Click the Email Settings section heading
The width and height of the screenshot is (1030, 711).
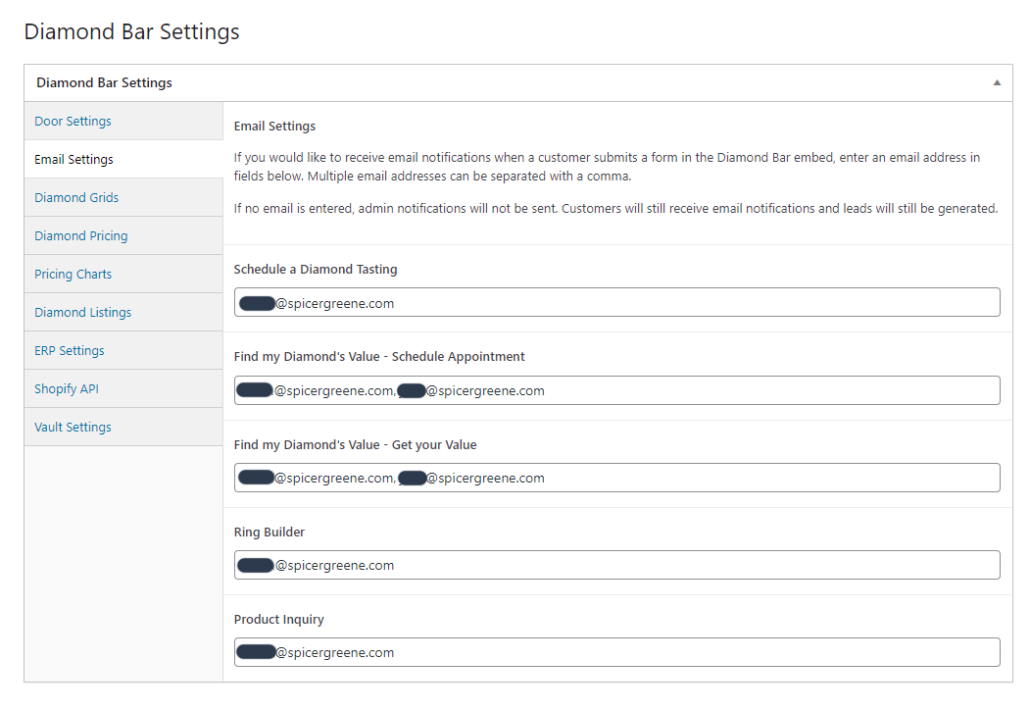[274, 126]
